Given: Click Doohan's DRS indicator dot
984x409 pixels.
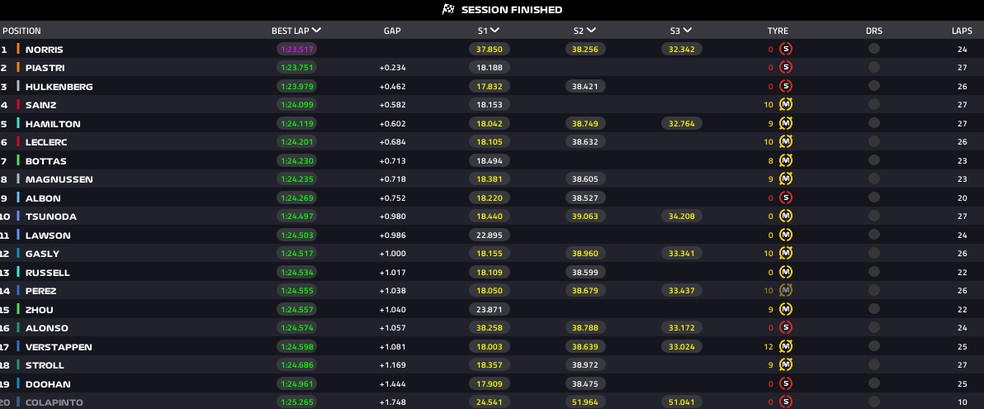Looking at the screenshot, I should (874, 383).
